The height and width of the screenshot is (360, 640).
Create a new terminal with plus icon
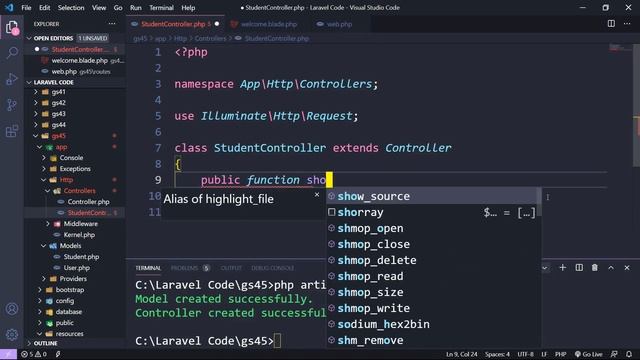(x=562, y=268)
